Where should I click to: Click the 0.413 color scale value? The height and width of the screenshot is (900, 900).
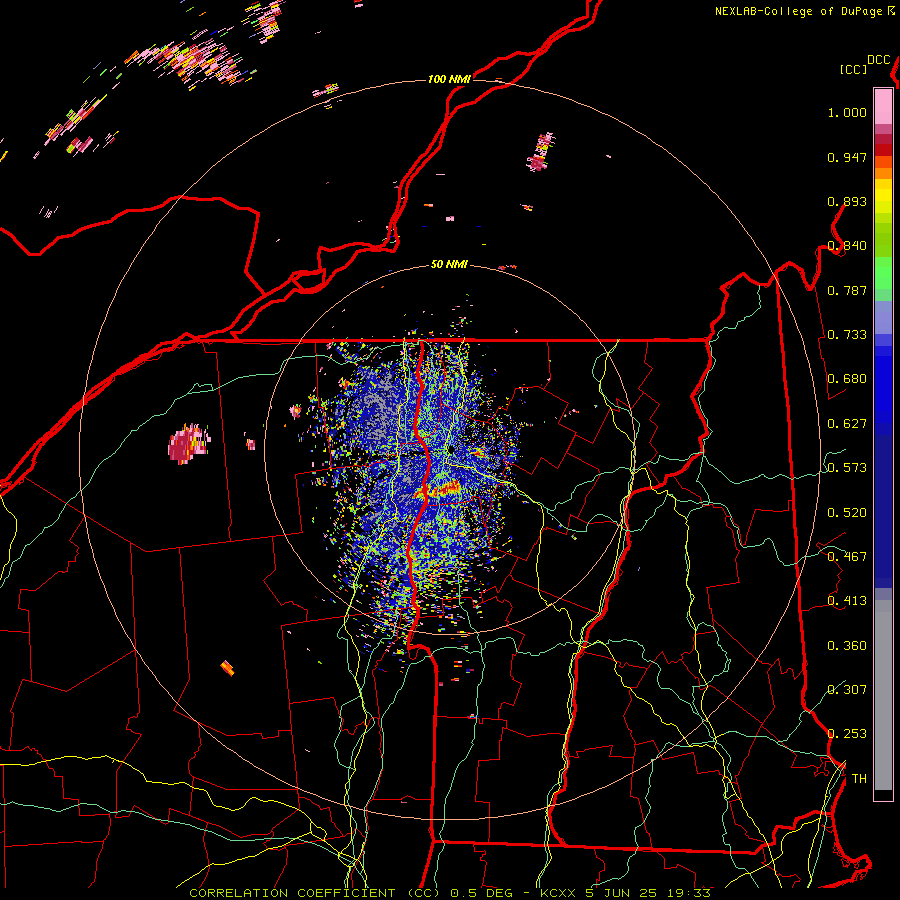tap(847, 601)
